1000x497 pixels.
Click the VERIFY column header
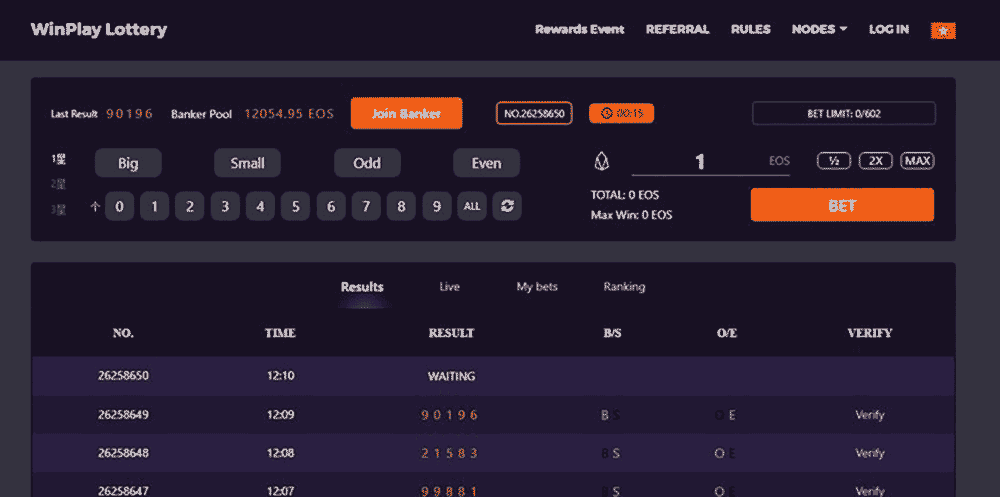click(x=870, y=333)
